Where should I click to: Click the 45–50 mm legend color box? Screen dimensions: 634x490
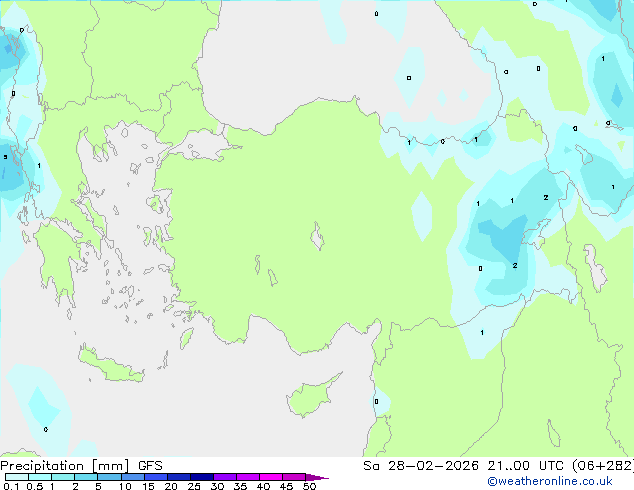click(x=294, y=477)
